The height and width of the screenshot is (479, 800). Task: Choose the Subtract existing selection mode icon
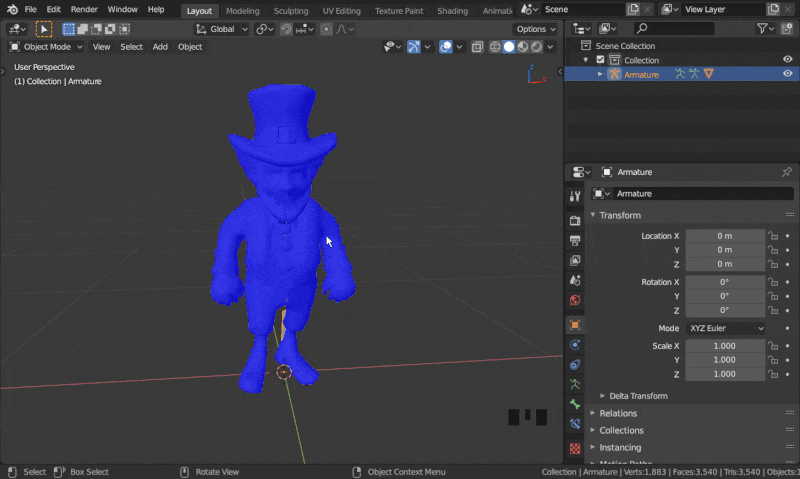coord(96,29)
